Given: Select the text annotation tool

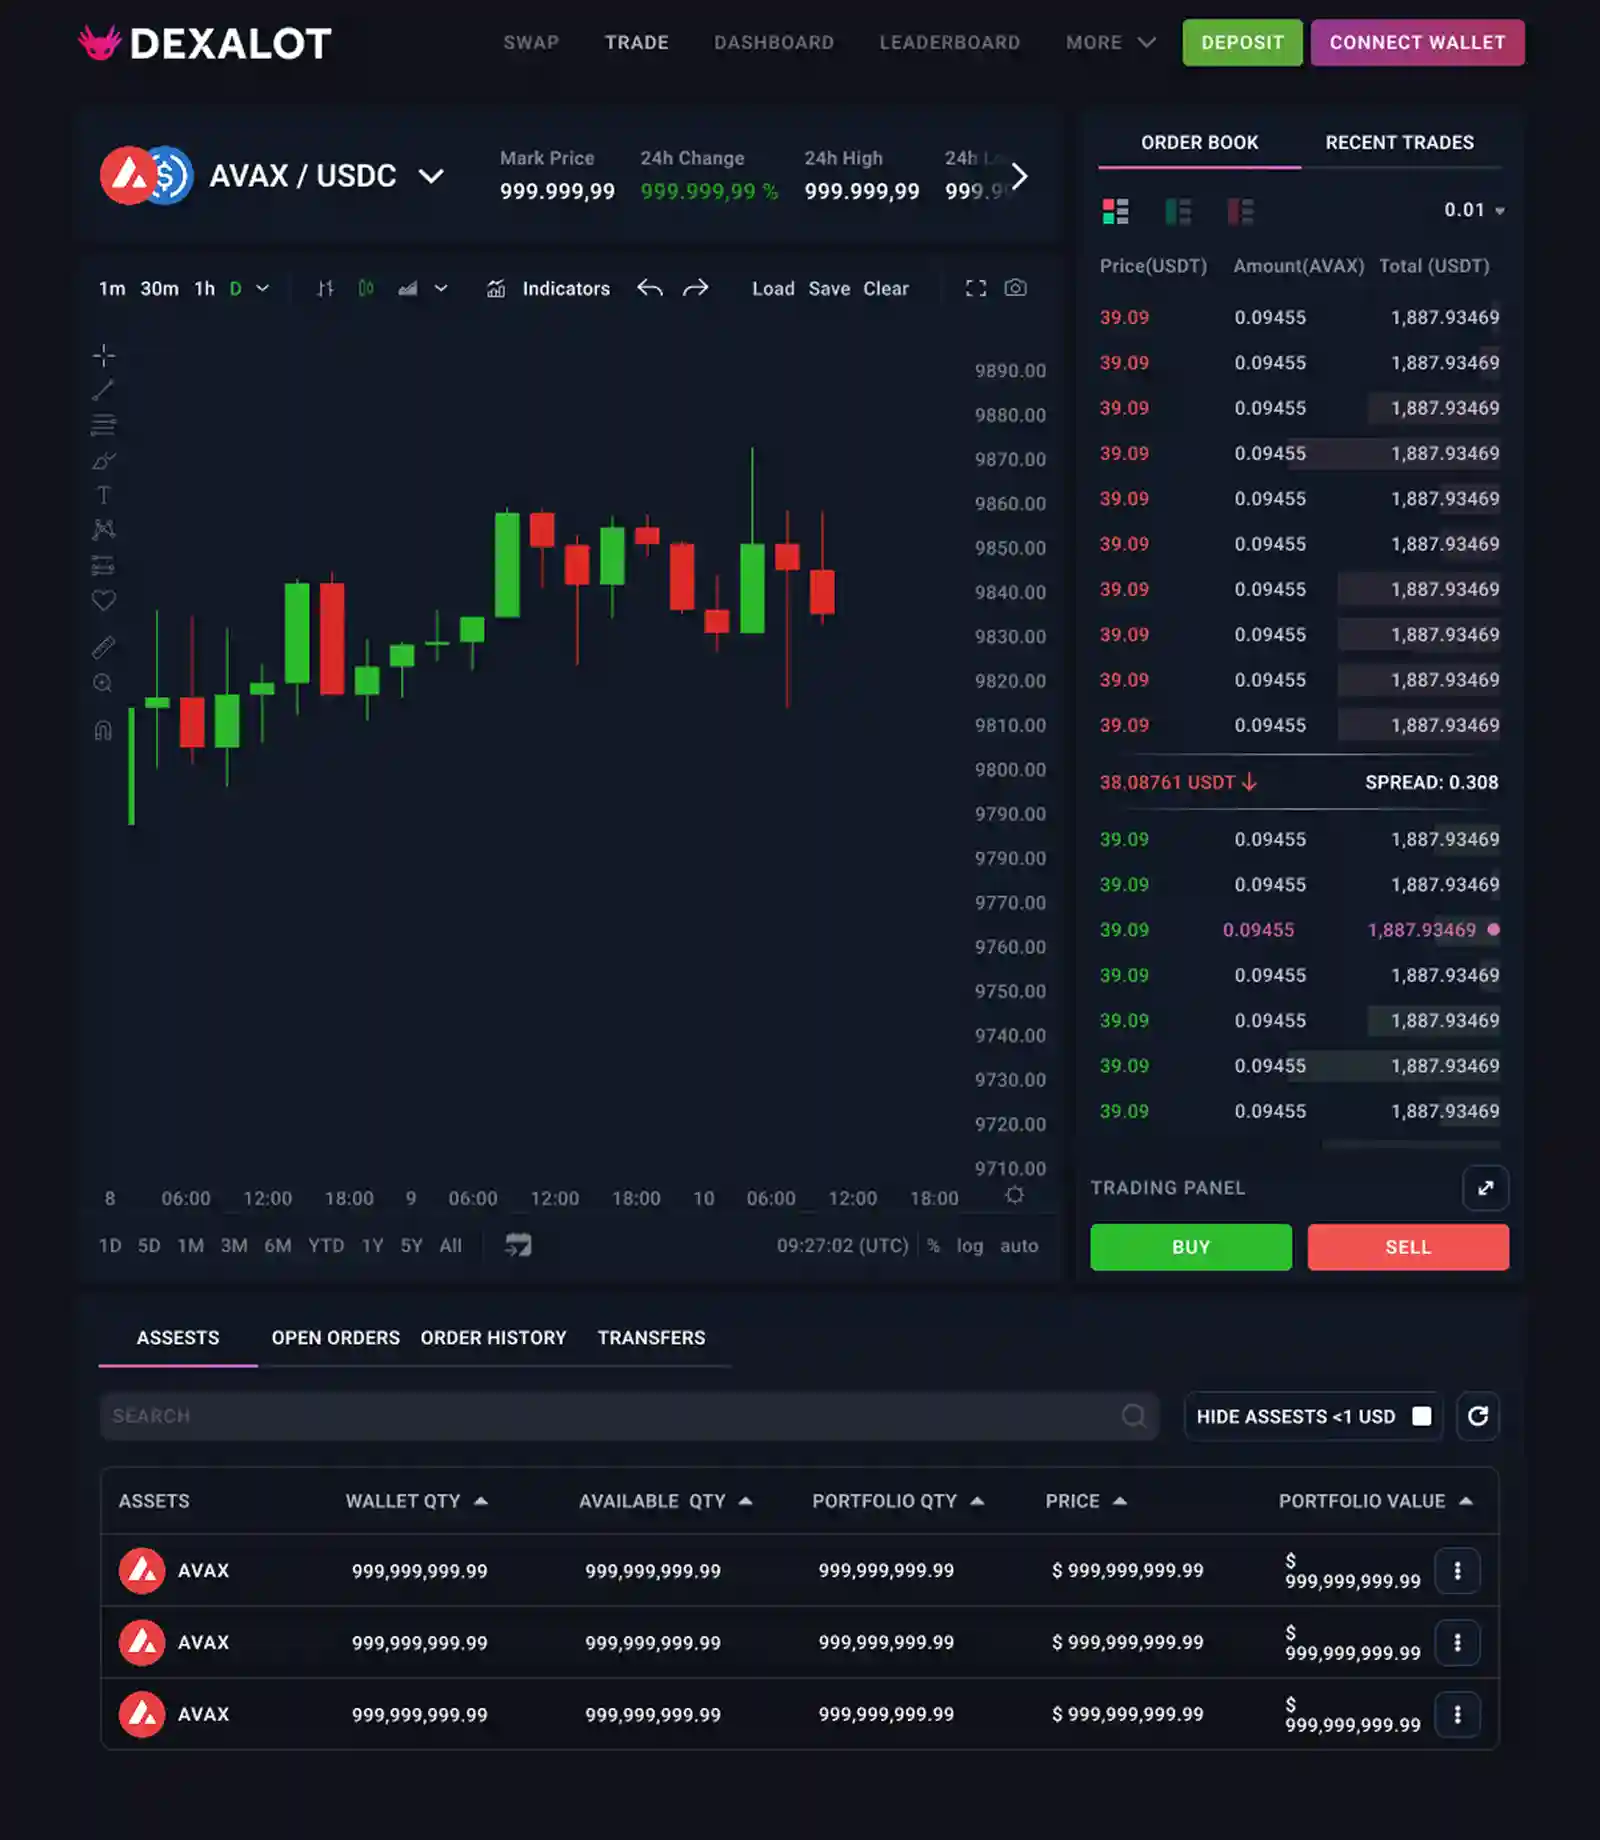Looking at the screenshot, I should tap(103, 495).
